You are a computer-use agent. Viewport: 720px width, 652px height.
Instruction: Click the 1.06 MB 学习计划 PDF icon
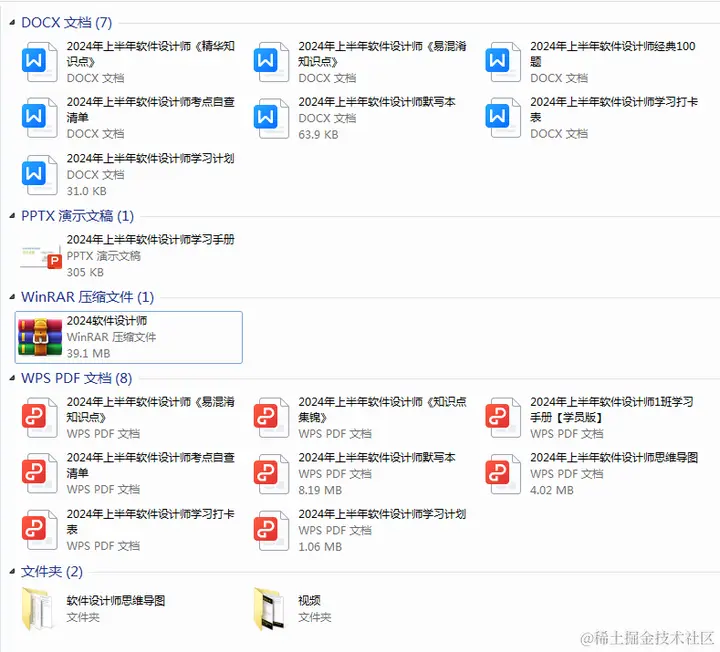pyautogui.click(x=271, y=530)
